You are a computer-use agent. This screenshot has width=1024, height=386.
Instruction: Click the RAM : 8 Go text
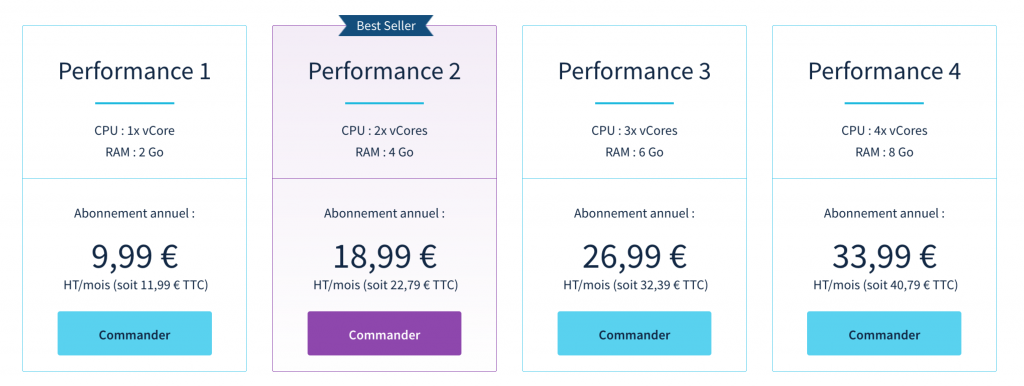point(884,152)
